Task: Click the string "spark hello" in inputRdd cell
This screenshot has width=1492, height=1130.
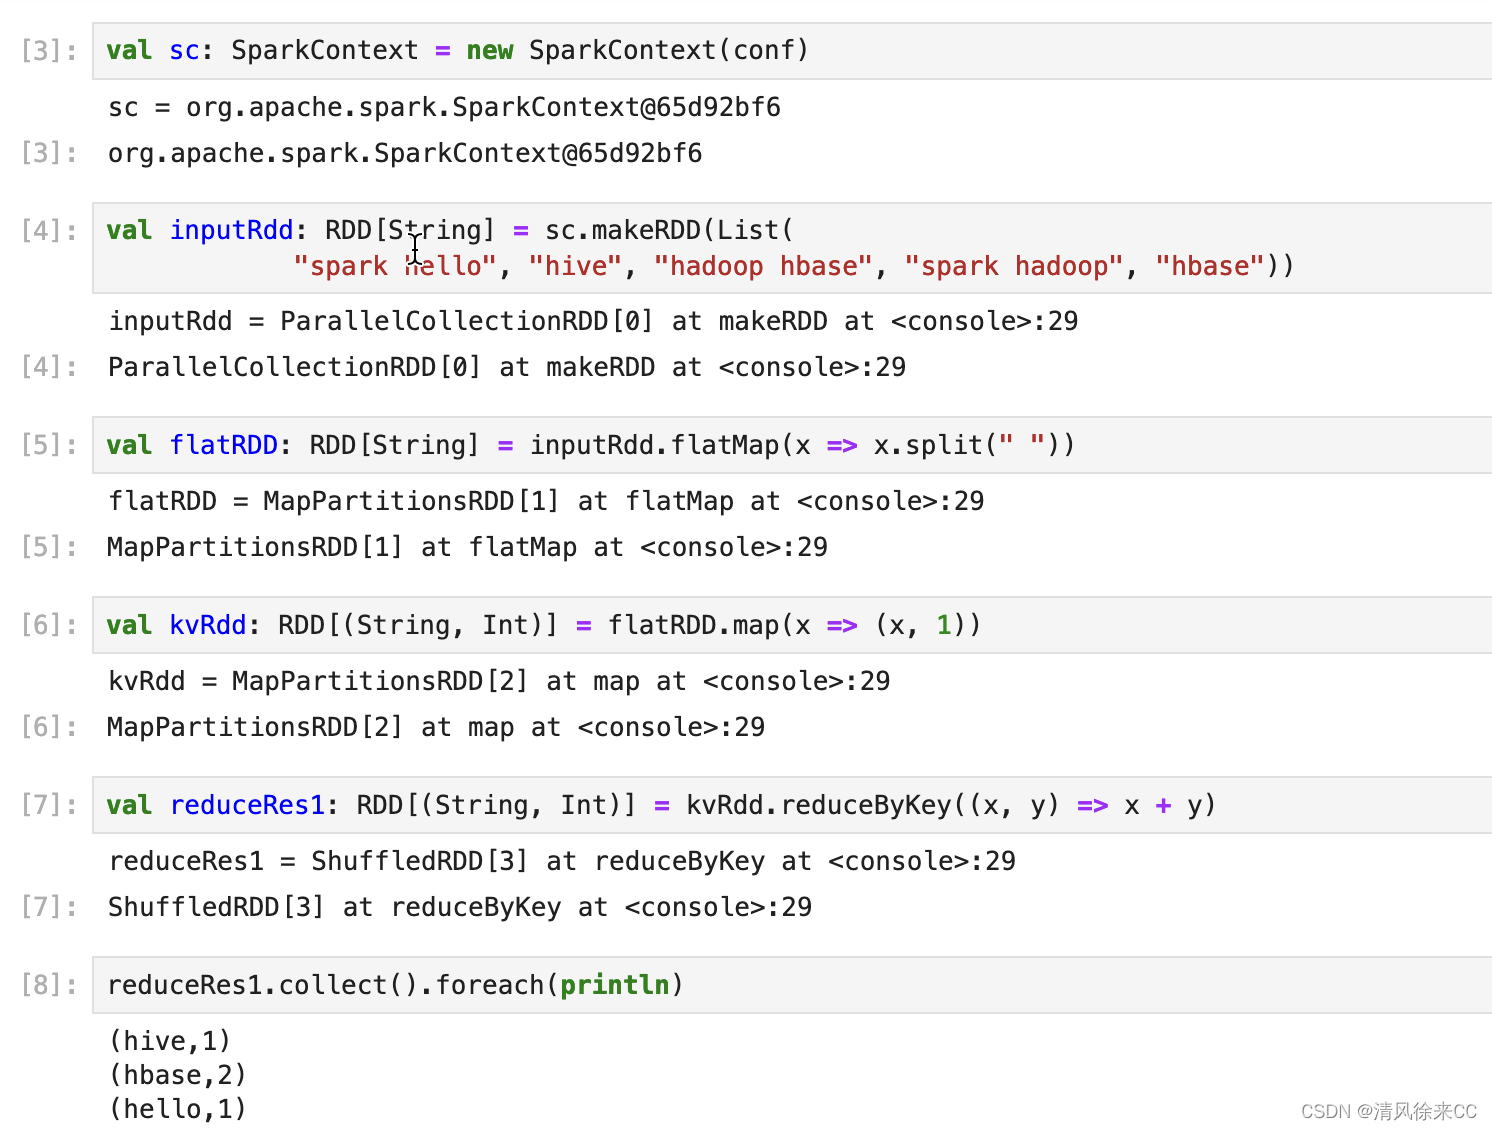Action: (395, 266)
